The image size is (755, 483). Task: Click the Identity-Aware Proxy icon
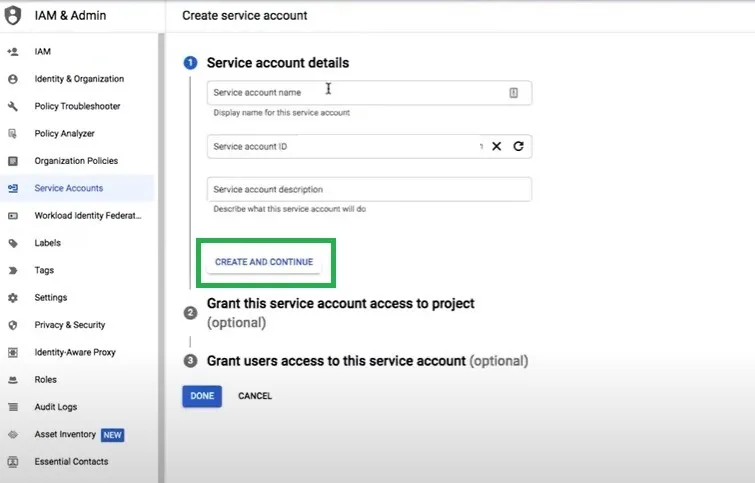tap(13, 352)
